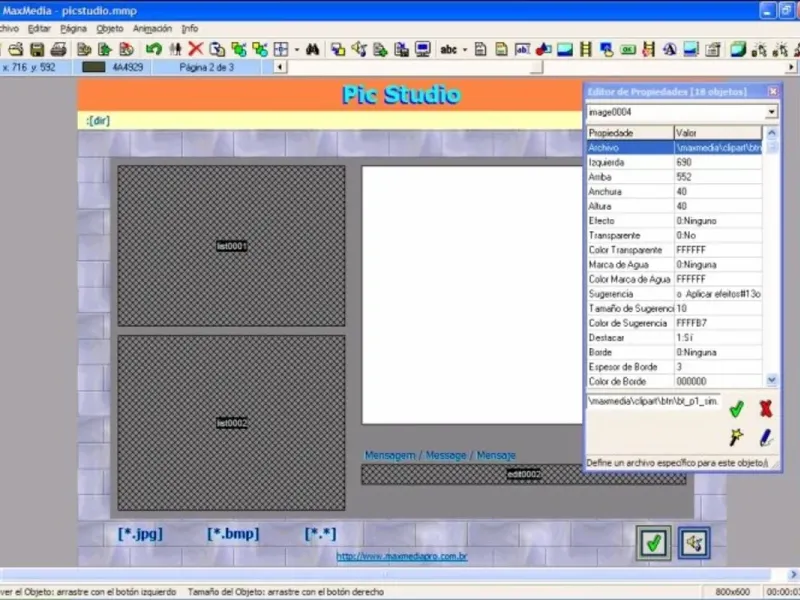This screenshot has width=800, height=600.
Task: Open the Editar menu
Action: [39, 29]
